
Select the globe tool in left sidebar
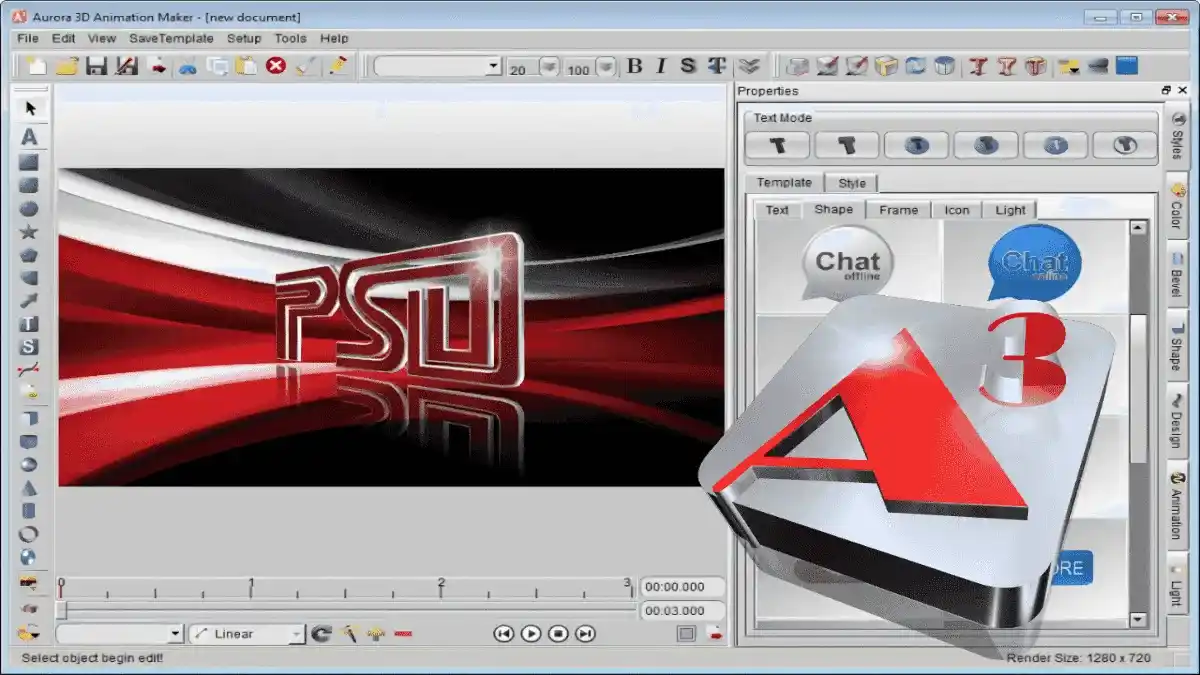(x=29, y=557)
